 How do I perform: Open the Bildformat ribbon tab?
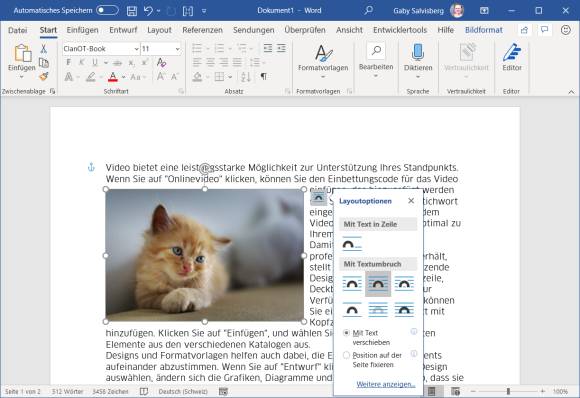click(484, 30)
